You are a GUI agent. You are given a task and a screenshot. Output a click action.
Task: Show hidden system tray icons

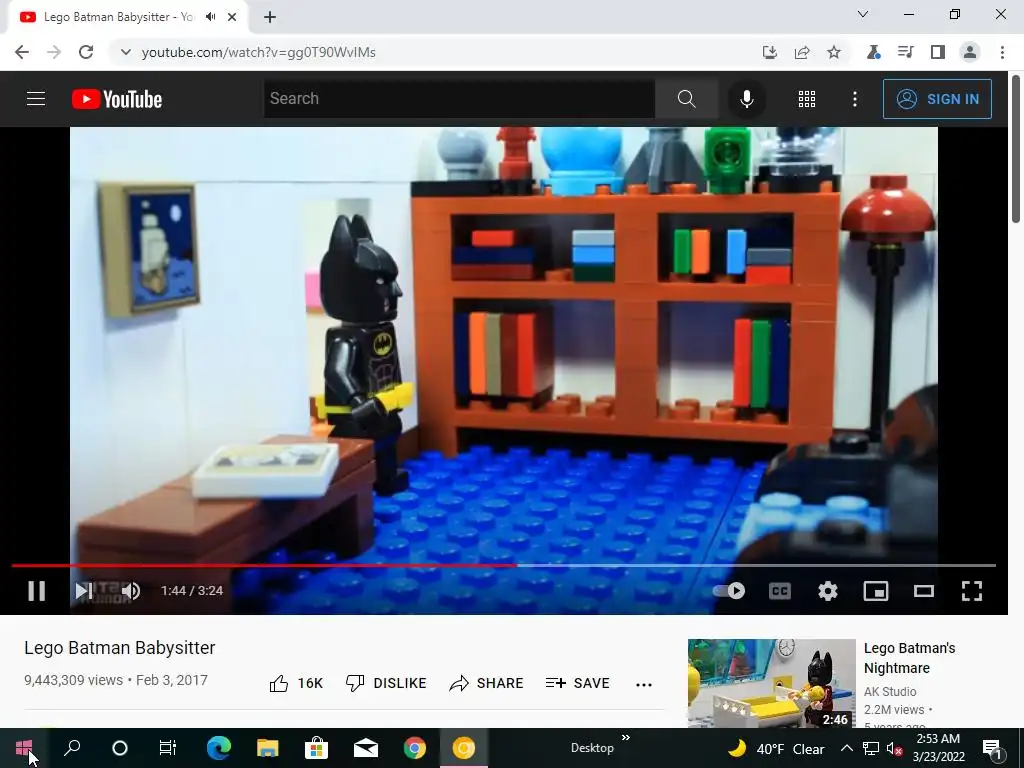point(846,748)
